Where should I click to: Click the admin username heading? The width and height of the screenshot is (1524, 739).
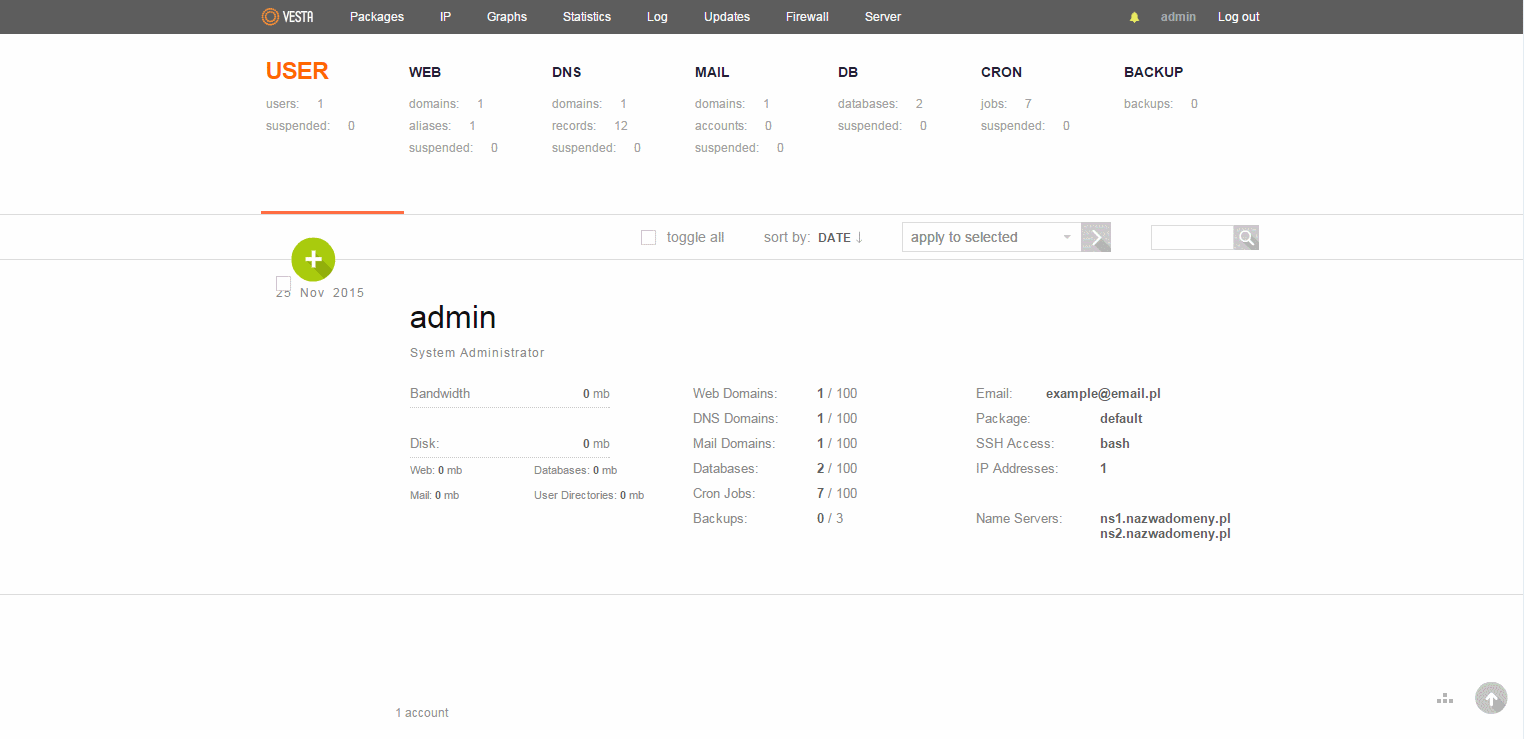[453, 317]
